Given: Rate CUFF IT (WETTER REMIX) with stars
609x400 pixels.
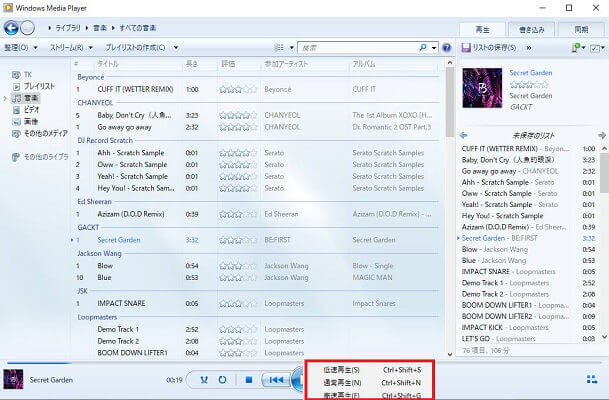Looking at the screenshot, I should (x=238, y=89).
